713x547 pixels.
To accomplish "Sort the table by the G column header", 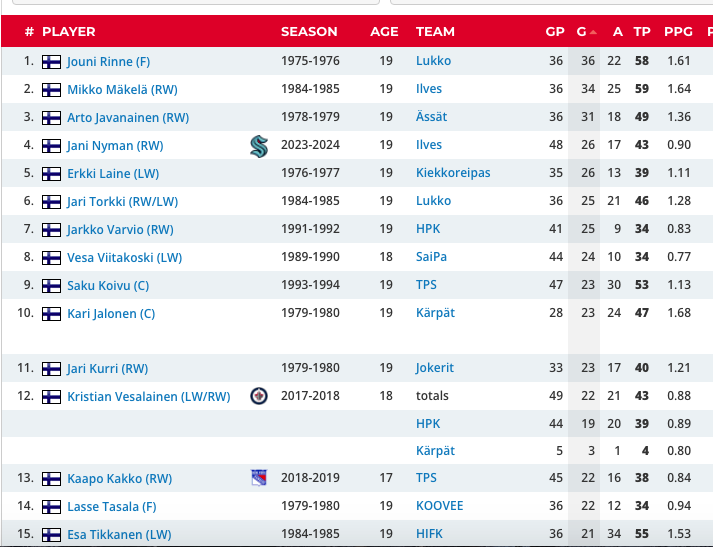I will point(584,31).
